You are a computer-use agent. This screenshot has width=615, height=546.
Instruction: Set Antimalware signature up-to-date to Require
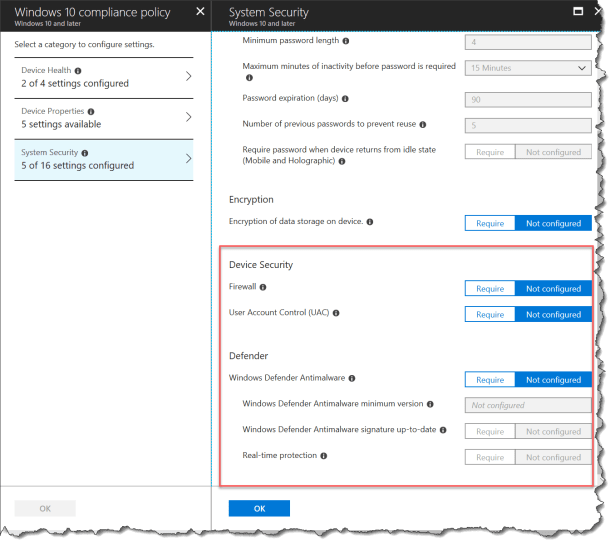pyautogui.click(x=490, y=431)
